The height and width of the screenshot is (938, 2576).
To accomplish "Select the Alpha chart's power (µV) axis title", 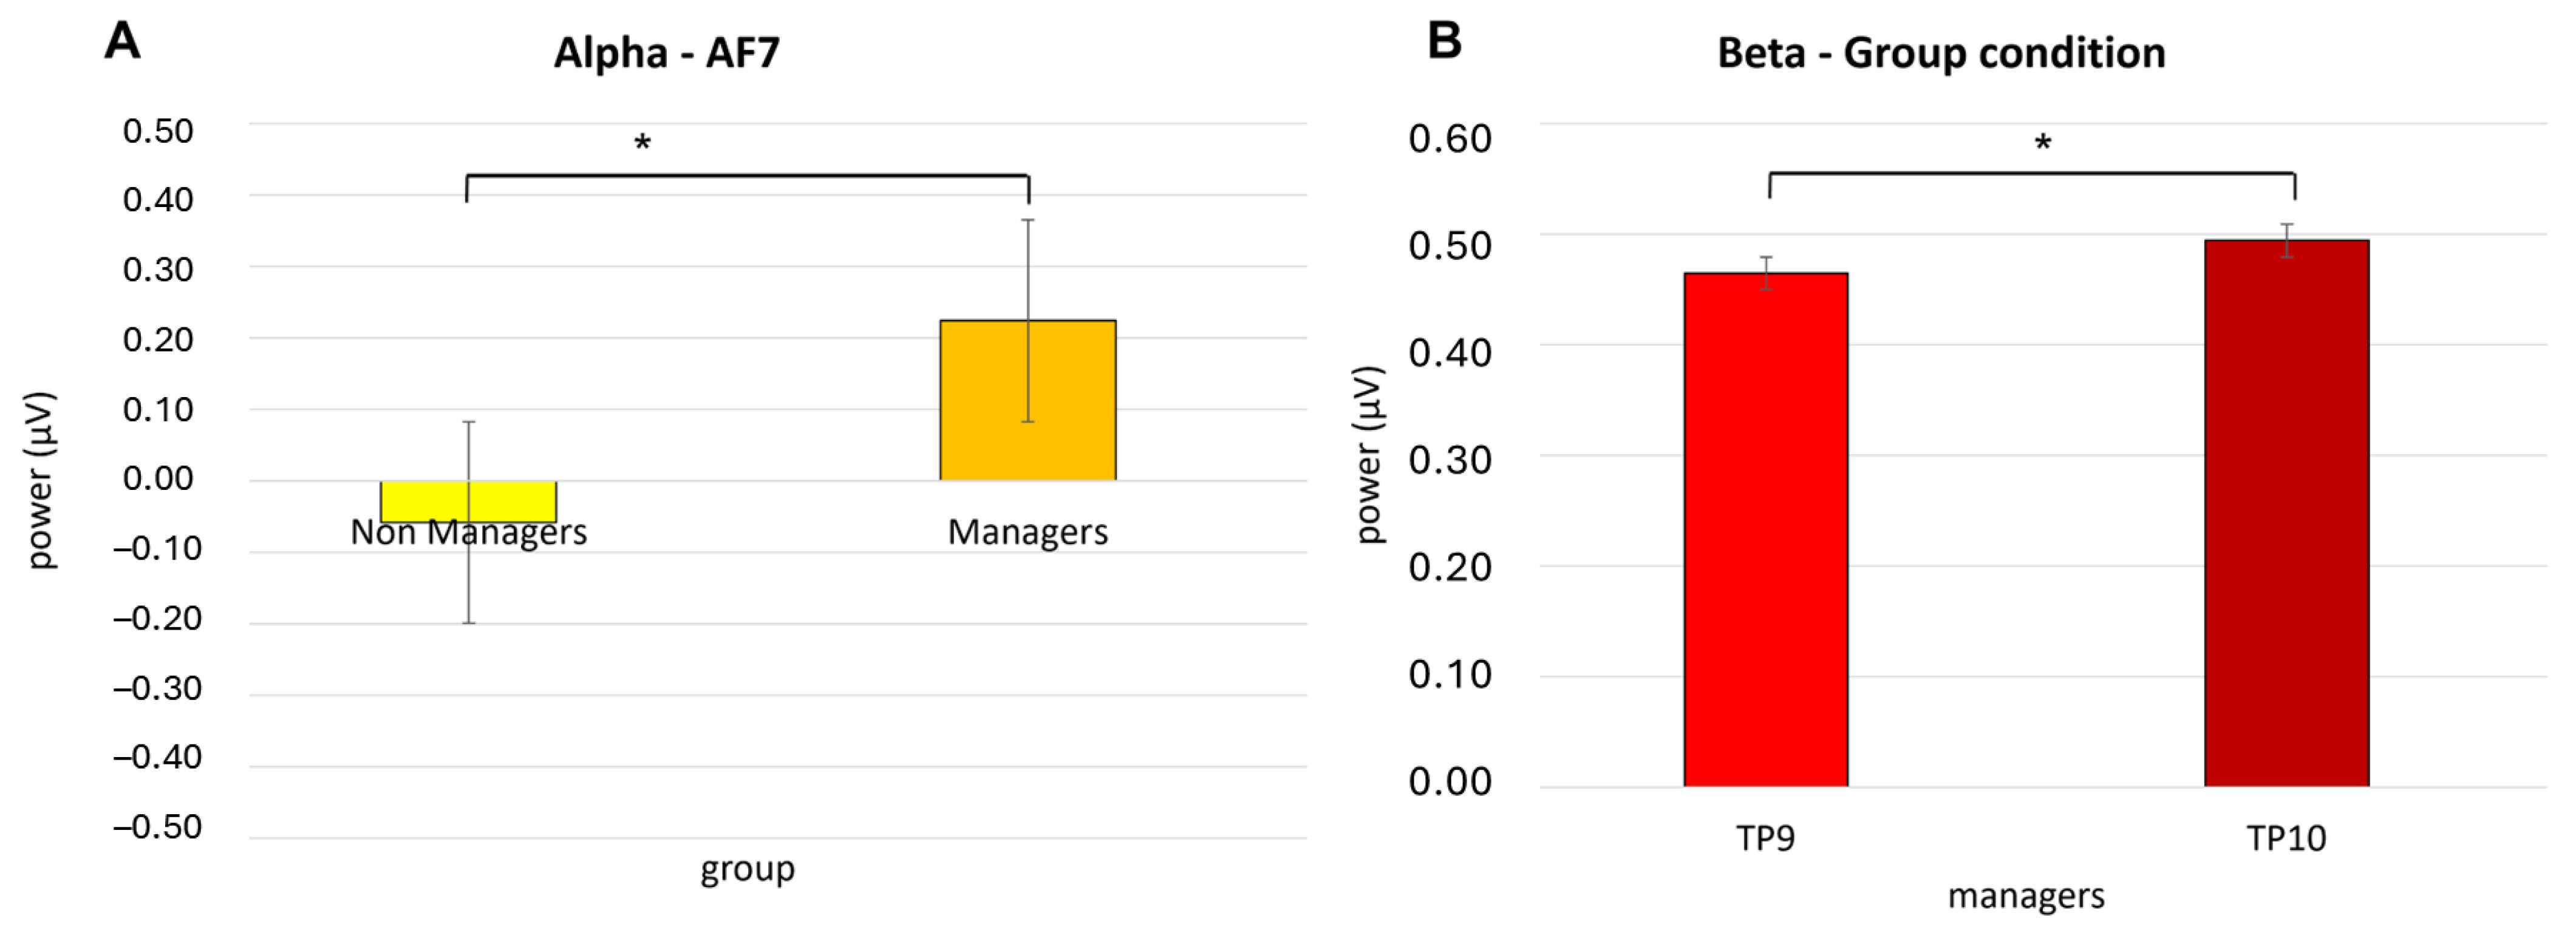I will click(x=40, y=480).
